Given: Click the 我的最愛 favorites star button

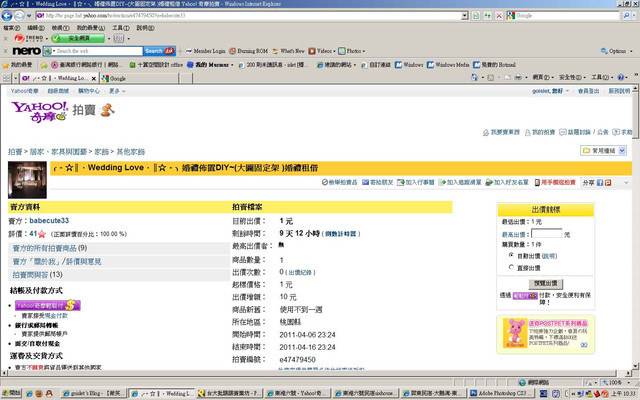Looking at the screenshot, I should pyautogui.click(x=18, y=64).
